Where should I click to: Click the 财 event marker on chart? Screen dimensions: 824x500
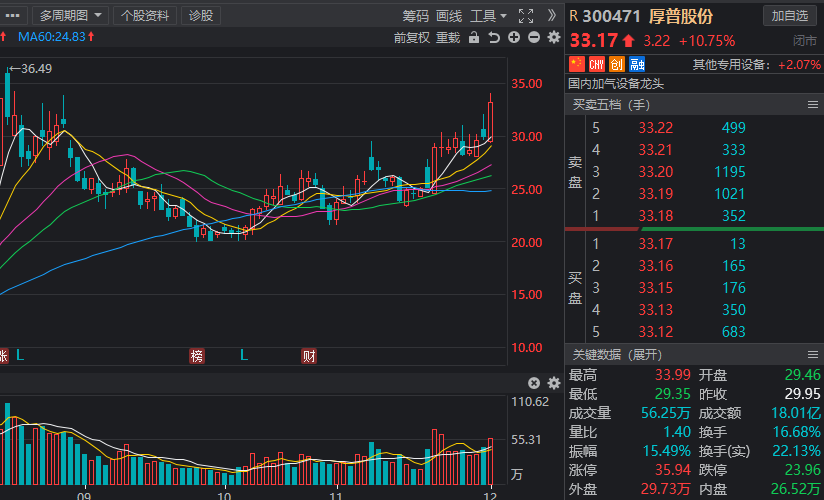[x=309, y=355]
